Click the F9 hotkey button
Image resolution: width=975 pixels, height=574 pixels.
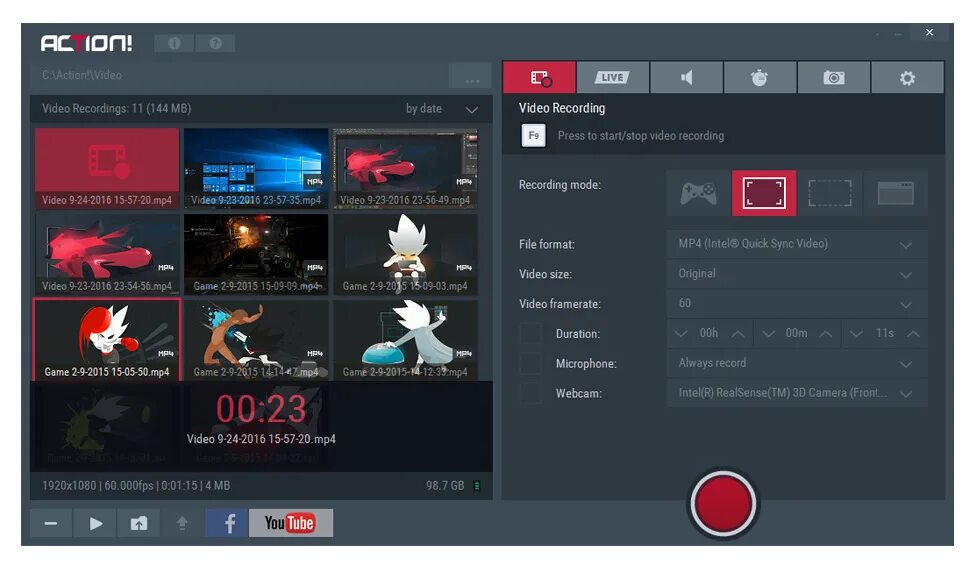[x=534, y=136]
